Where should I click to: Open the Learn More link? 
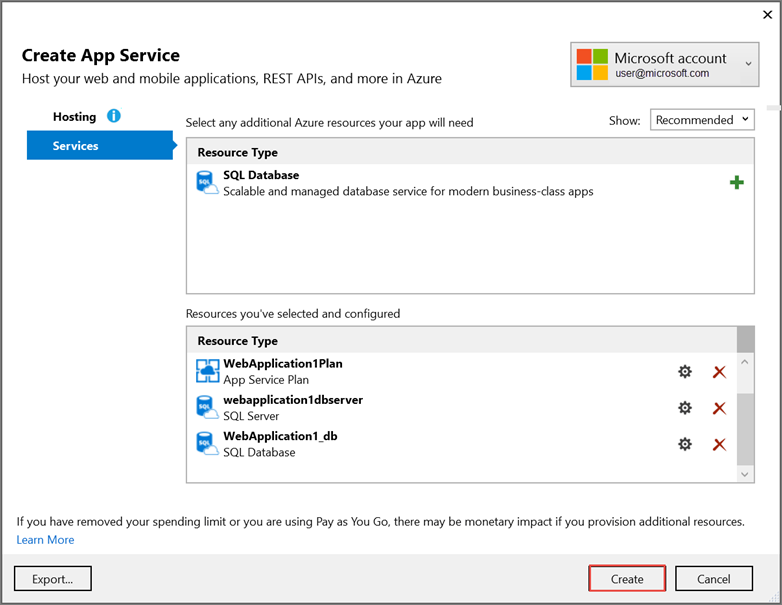click(x=45, y=540)
